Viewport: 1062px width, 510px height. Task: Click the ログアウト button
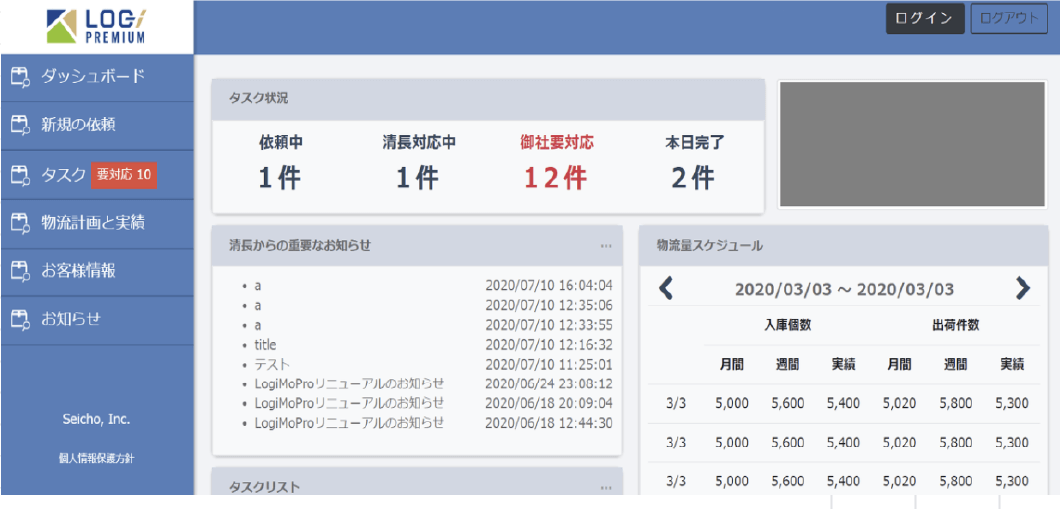pyautogui.click(x=1008, y=18)
